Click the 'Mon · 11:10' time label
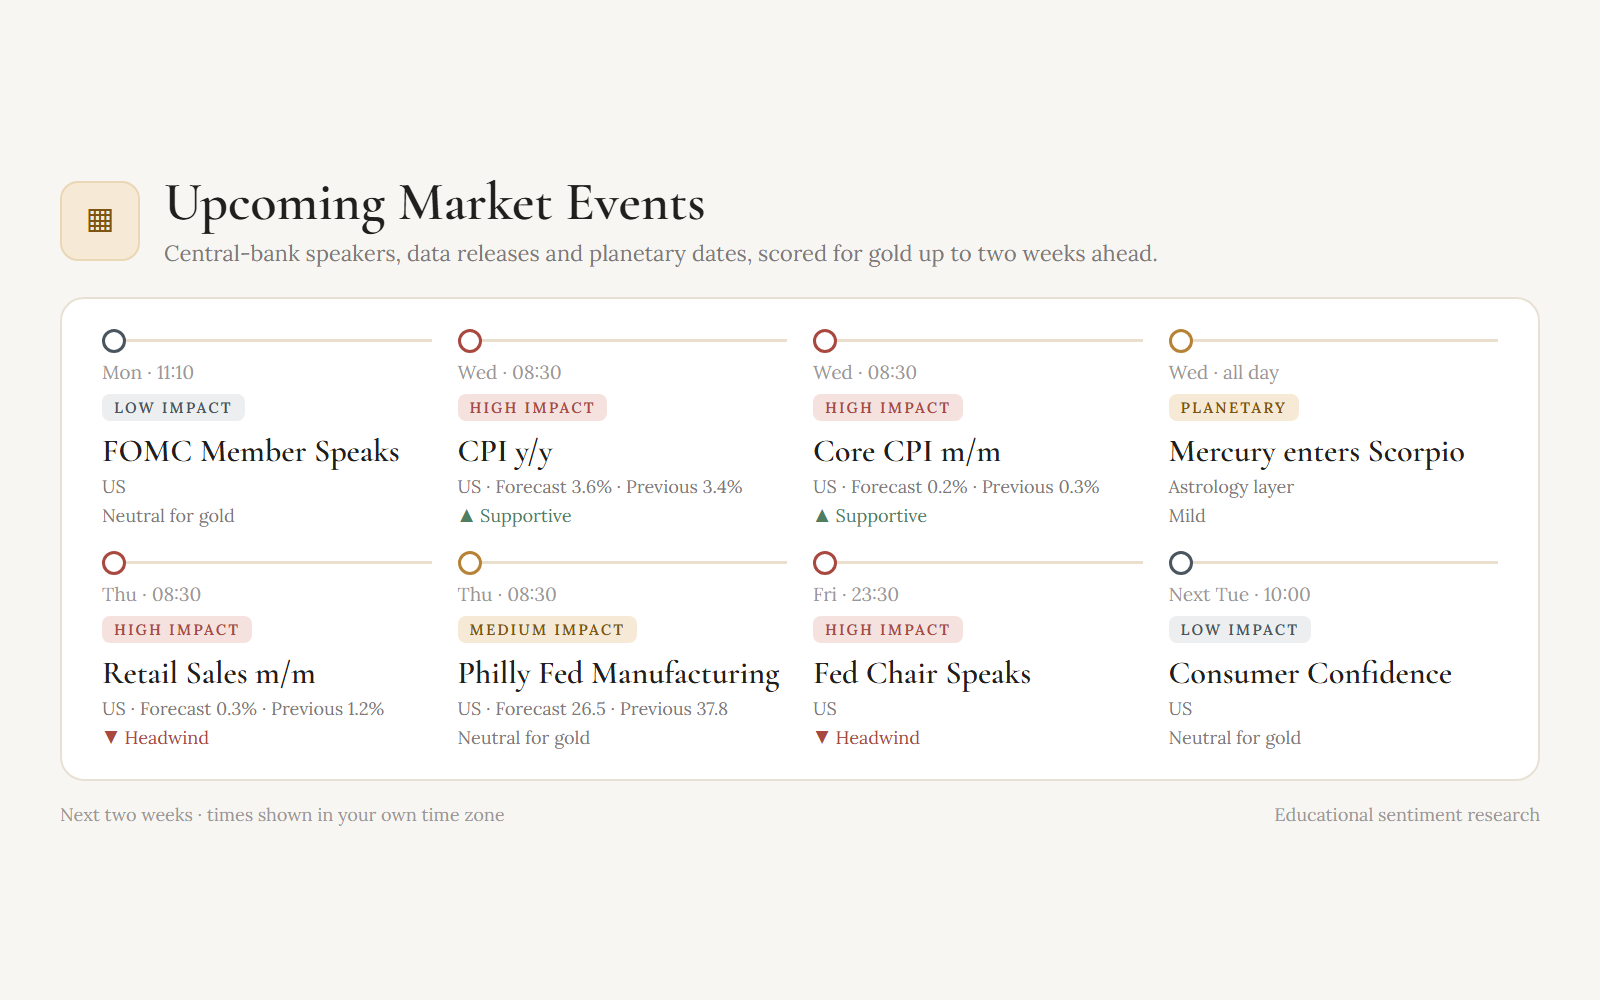 tap(148, 372)
